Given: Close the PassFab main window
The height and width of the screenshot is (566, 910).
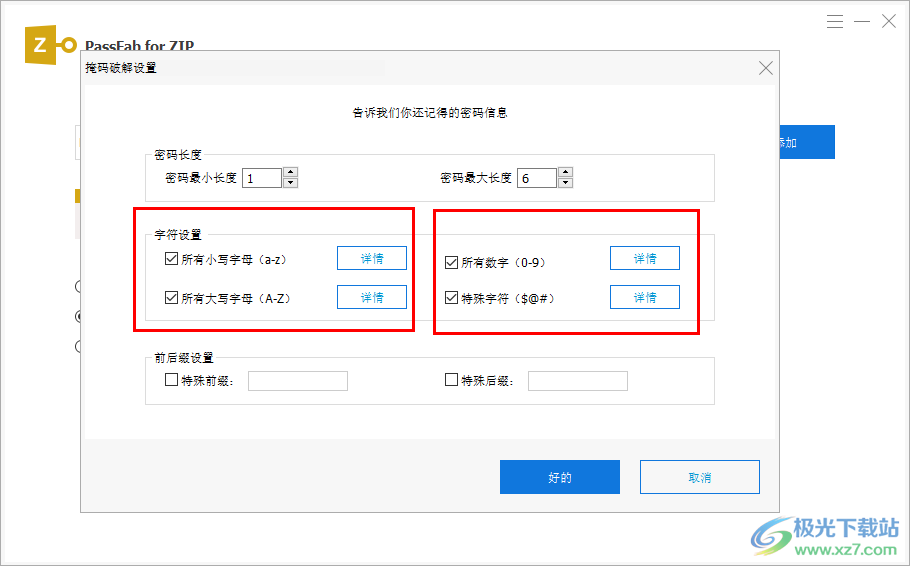Looking at the screenshot, I should 889,21.
